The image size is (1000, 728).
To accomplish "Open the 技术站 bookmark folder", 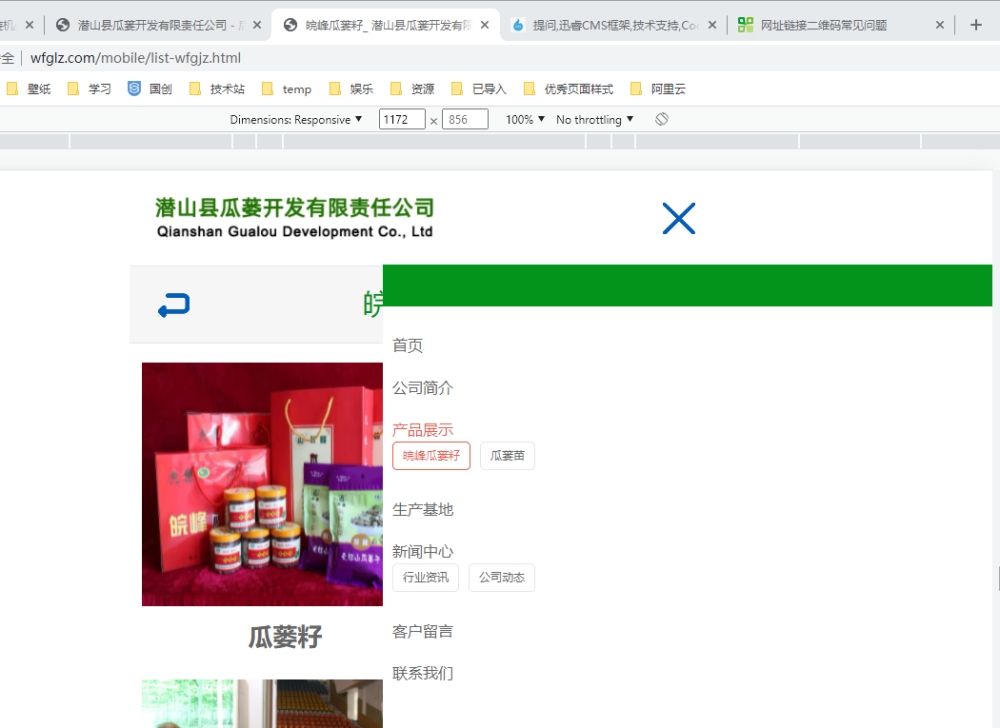I will [217, 89].
